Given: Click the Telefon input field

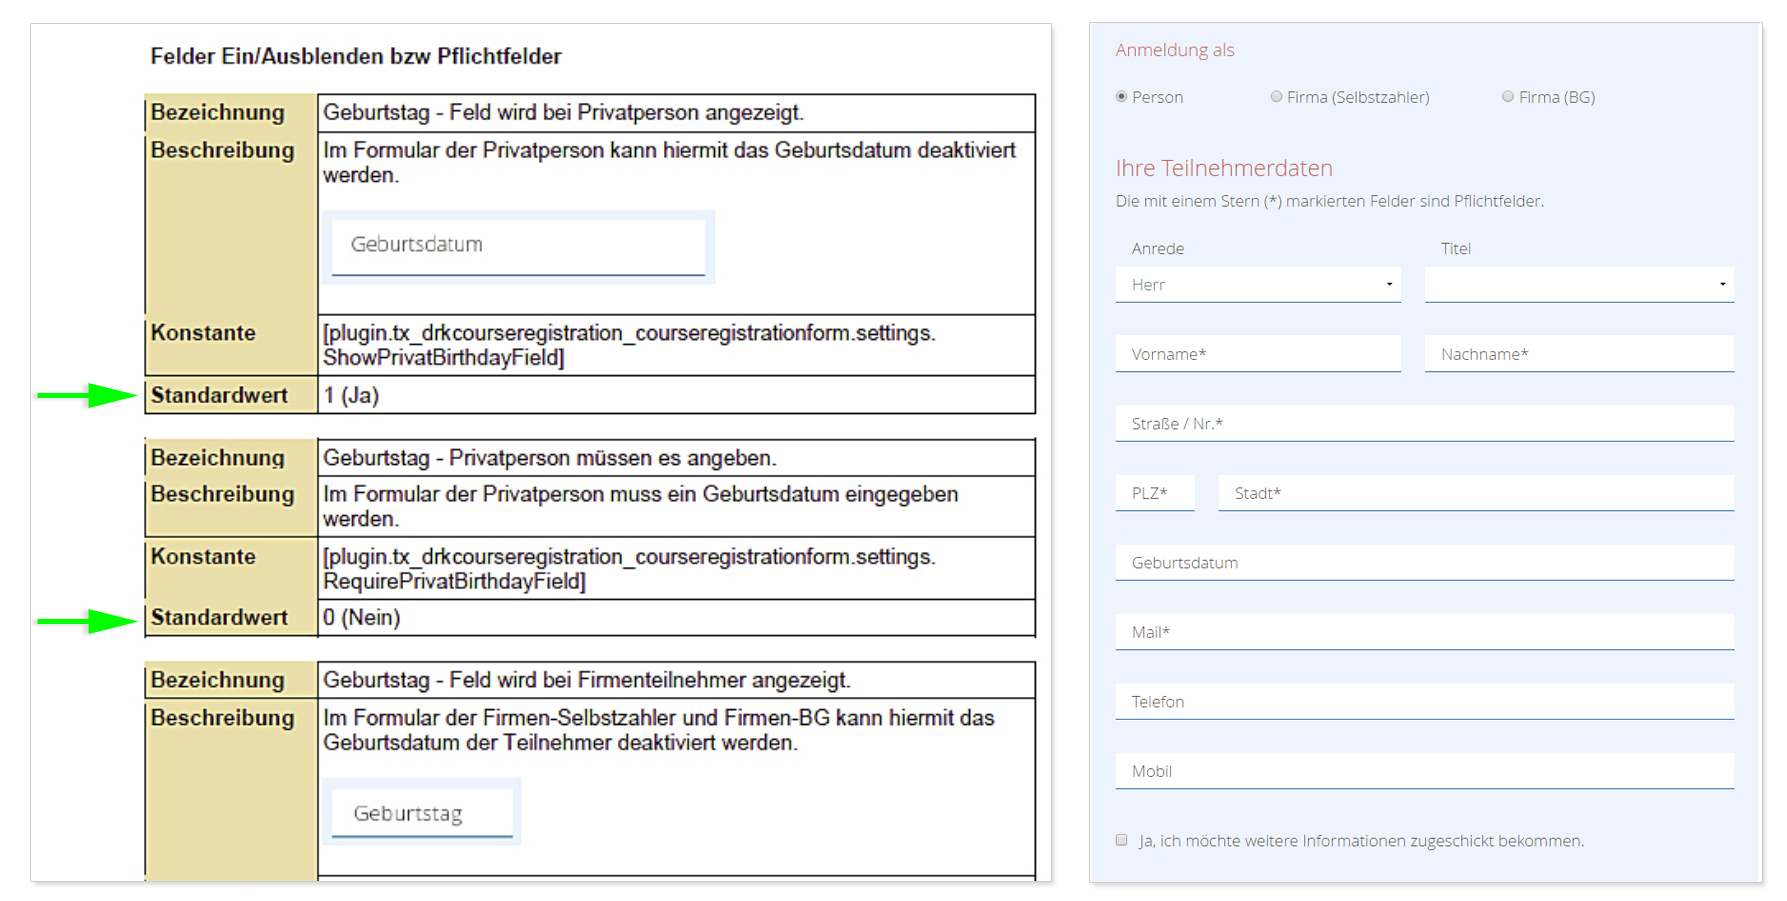Looking at the screenshot, I should tap(1425, 702).
